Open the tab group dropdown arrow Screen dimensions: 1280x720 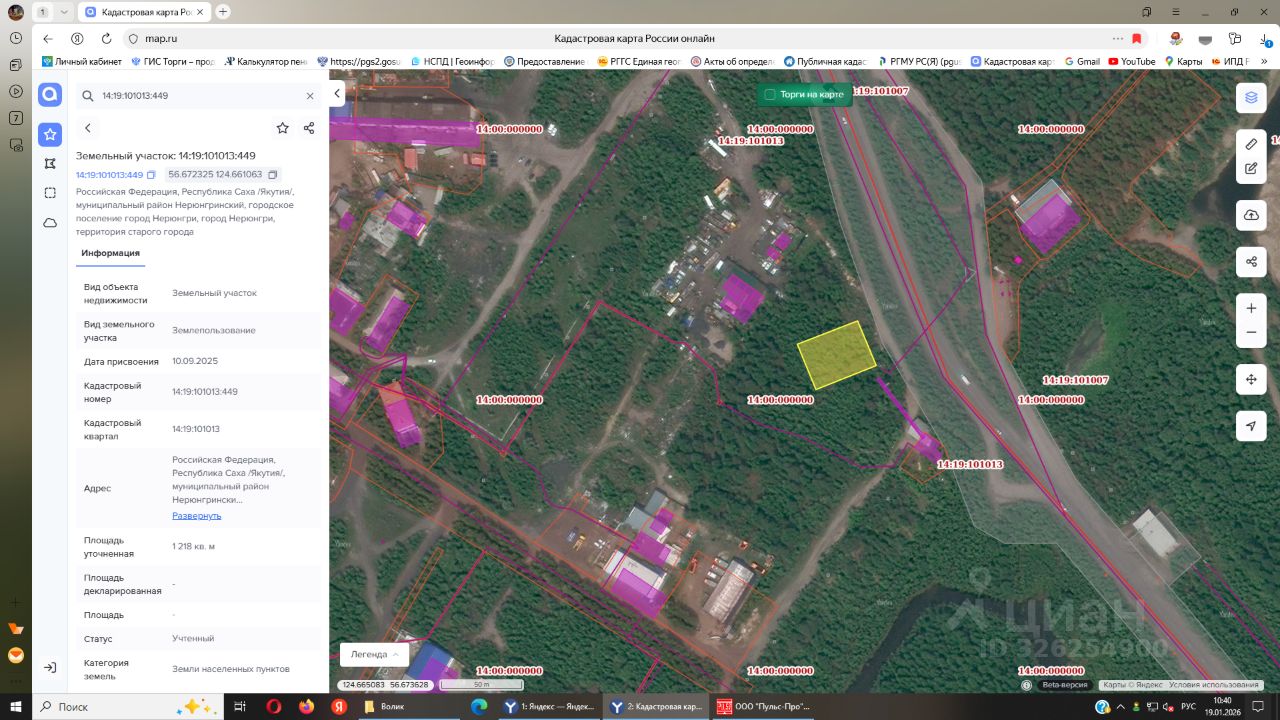point(64,11)
